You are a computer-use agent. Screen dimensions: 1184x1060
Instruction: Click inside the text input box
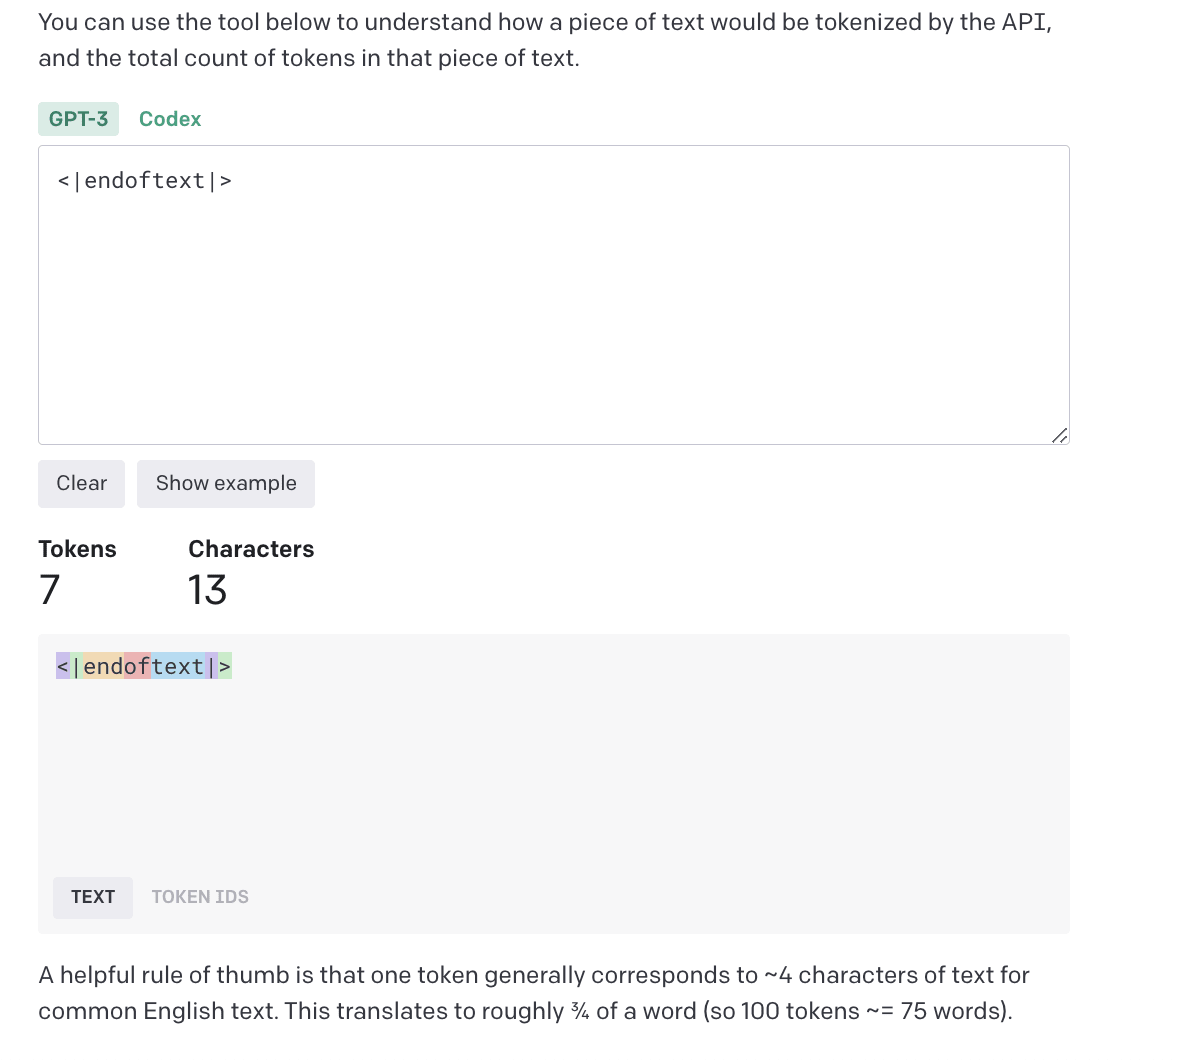point(553,310)
